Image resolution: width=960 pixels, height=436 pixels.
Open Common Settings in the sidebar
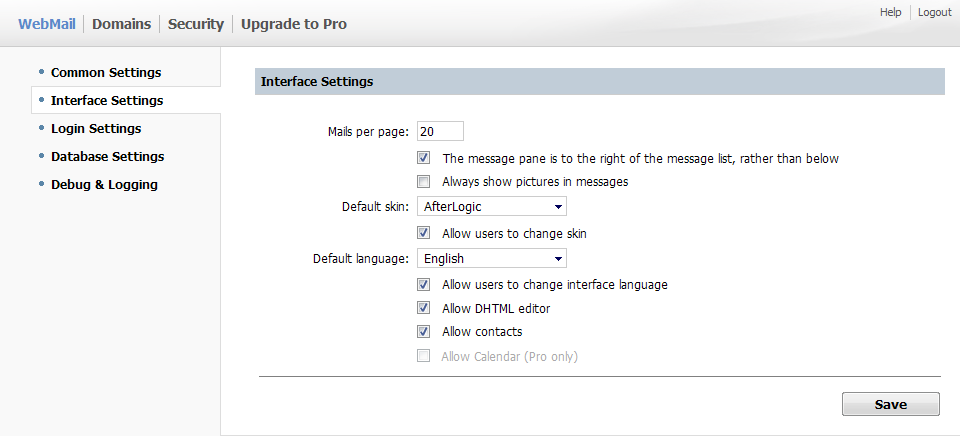(106, 72)
